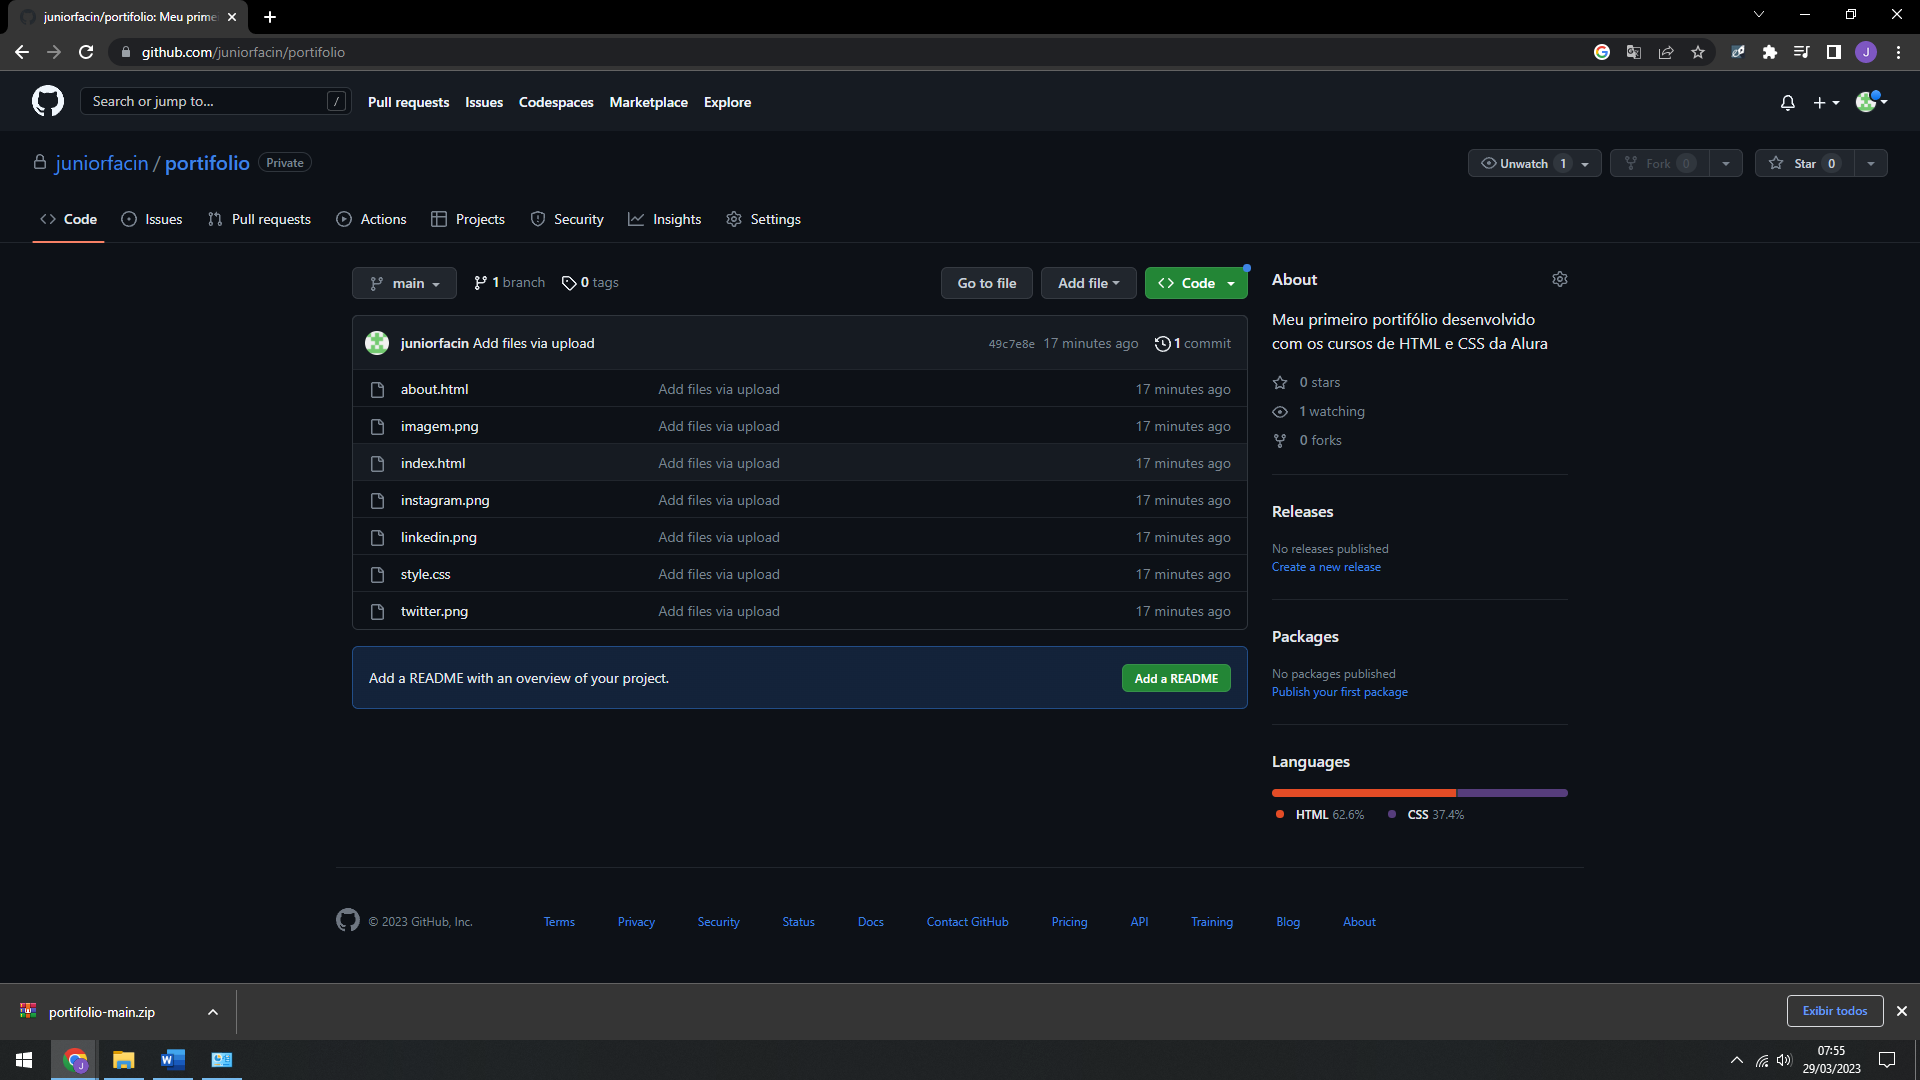This screenshot has height=1080, width=1920.
Task: Expand the Fork dropdown arrow
Action: click(1726, 163)
